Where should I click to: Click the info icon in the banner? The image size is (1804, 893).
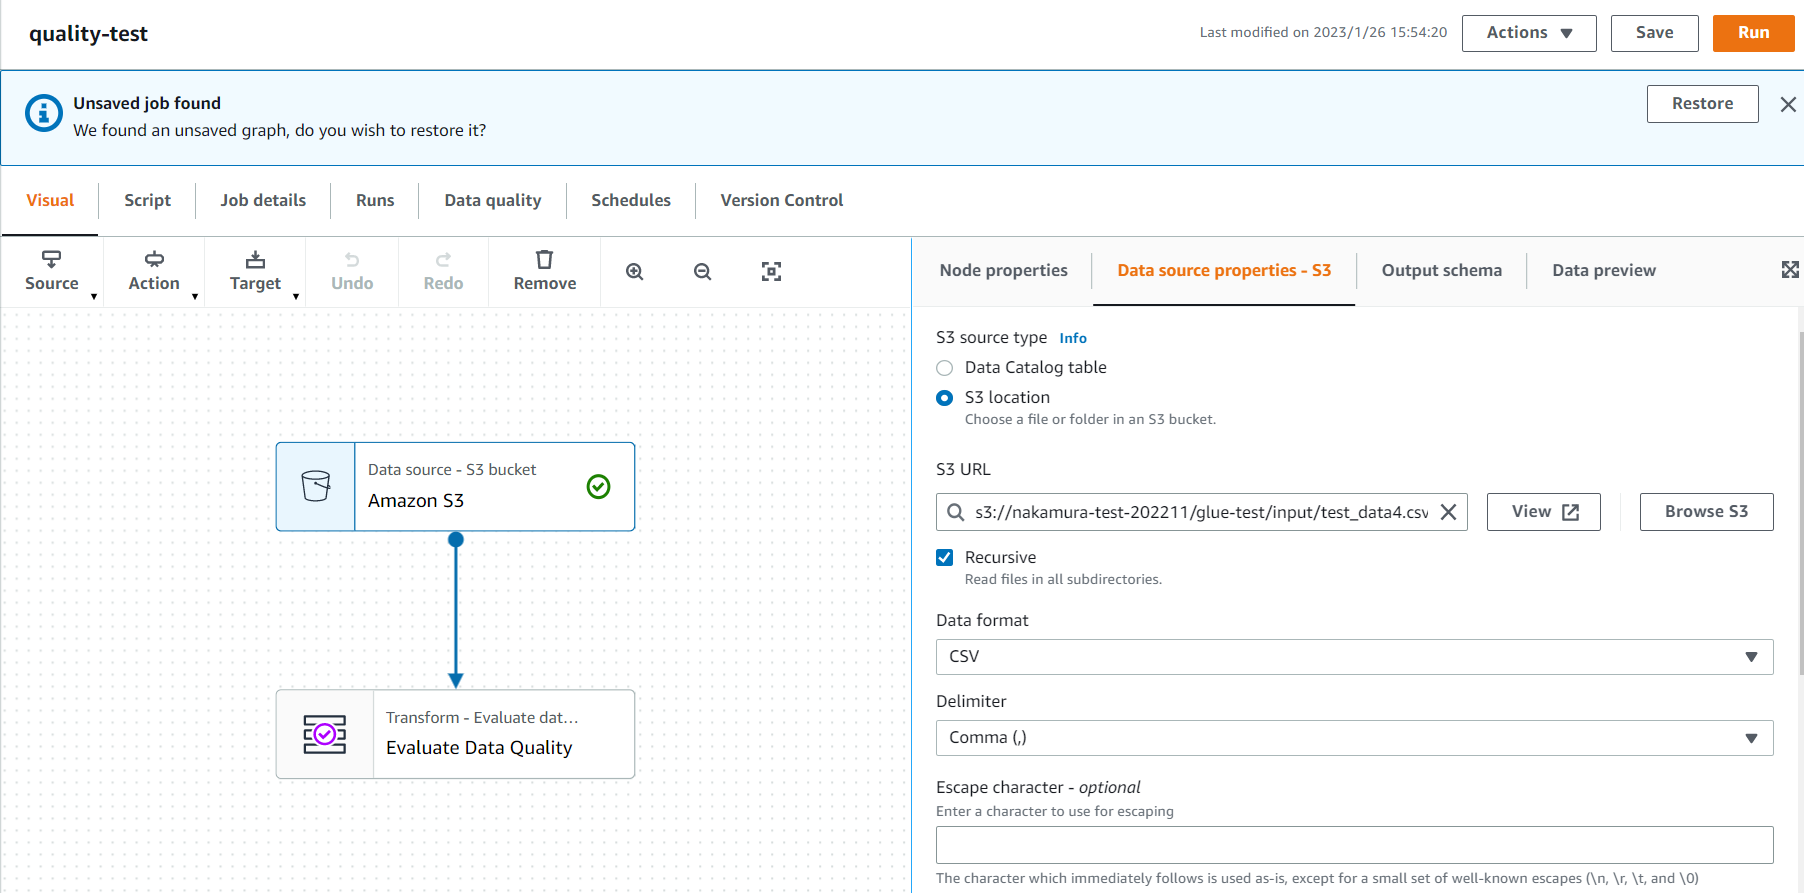click(x=43, y=113)
